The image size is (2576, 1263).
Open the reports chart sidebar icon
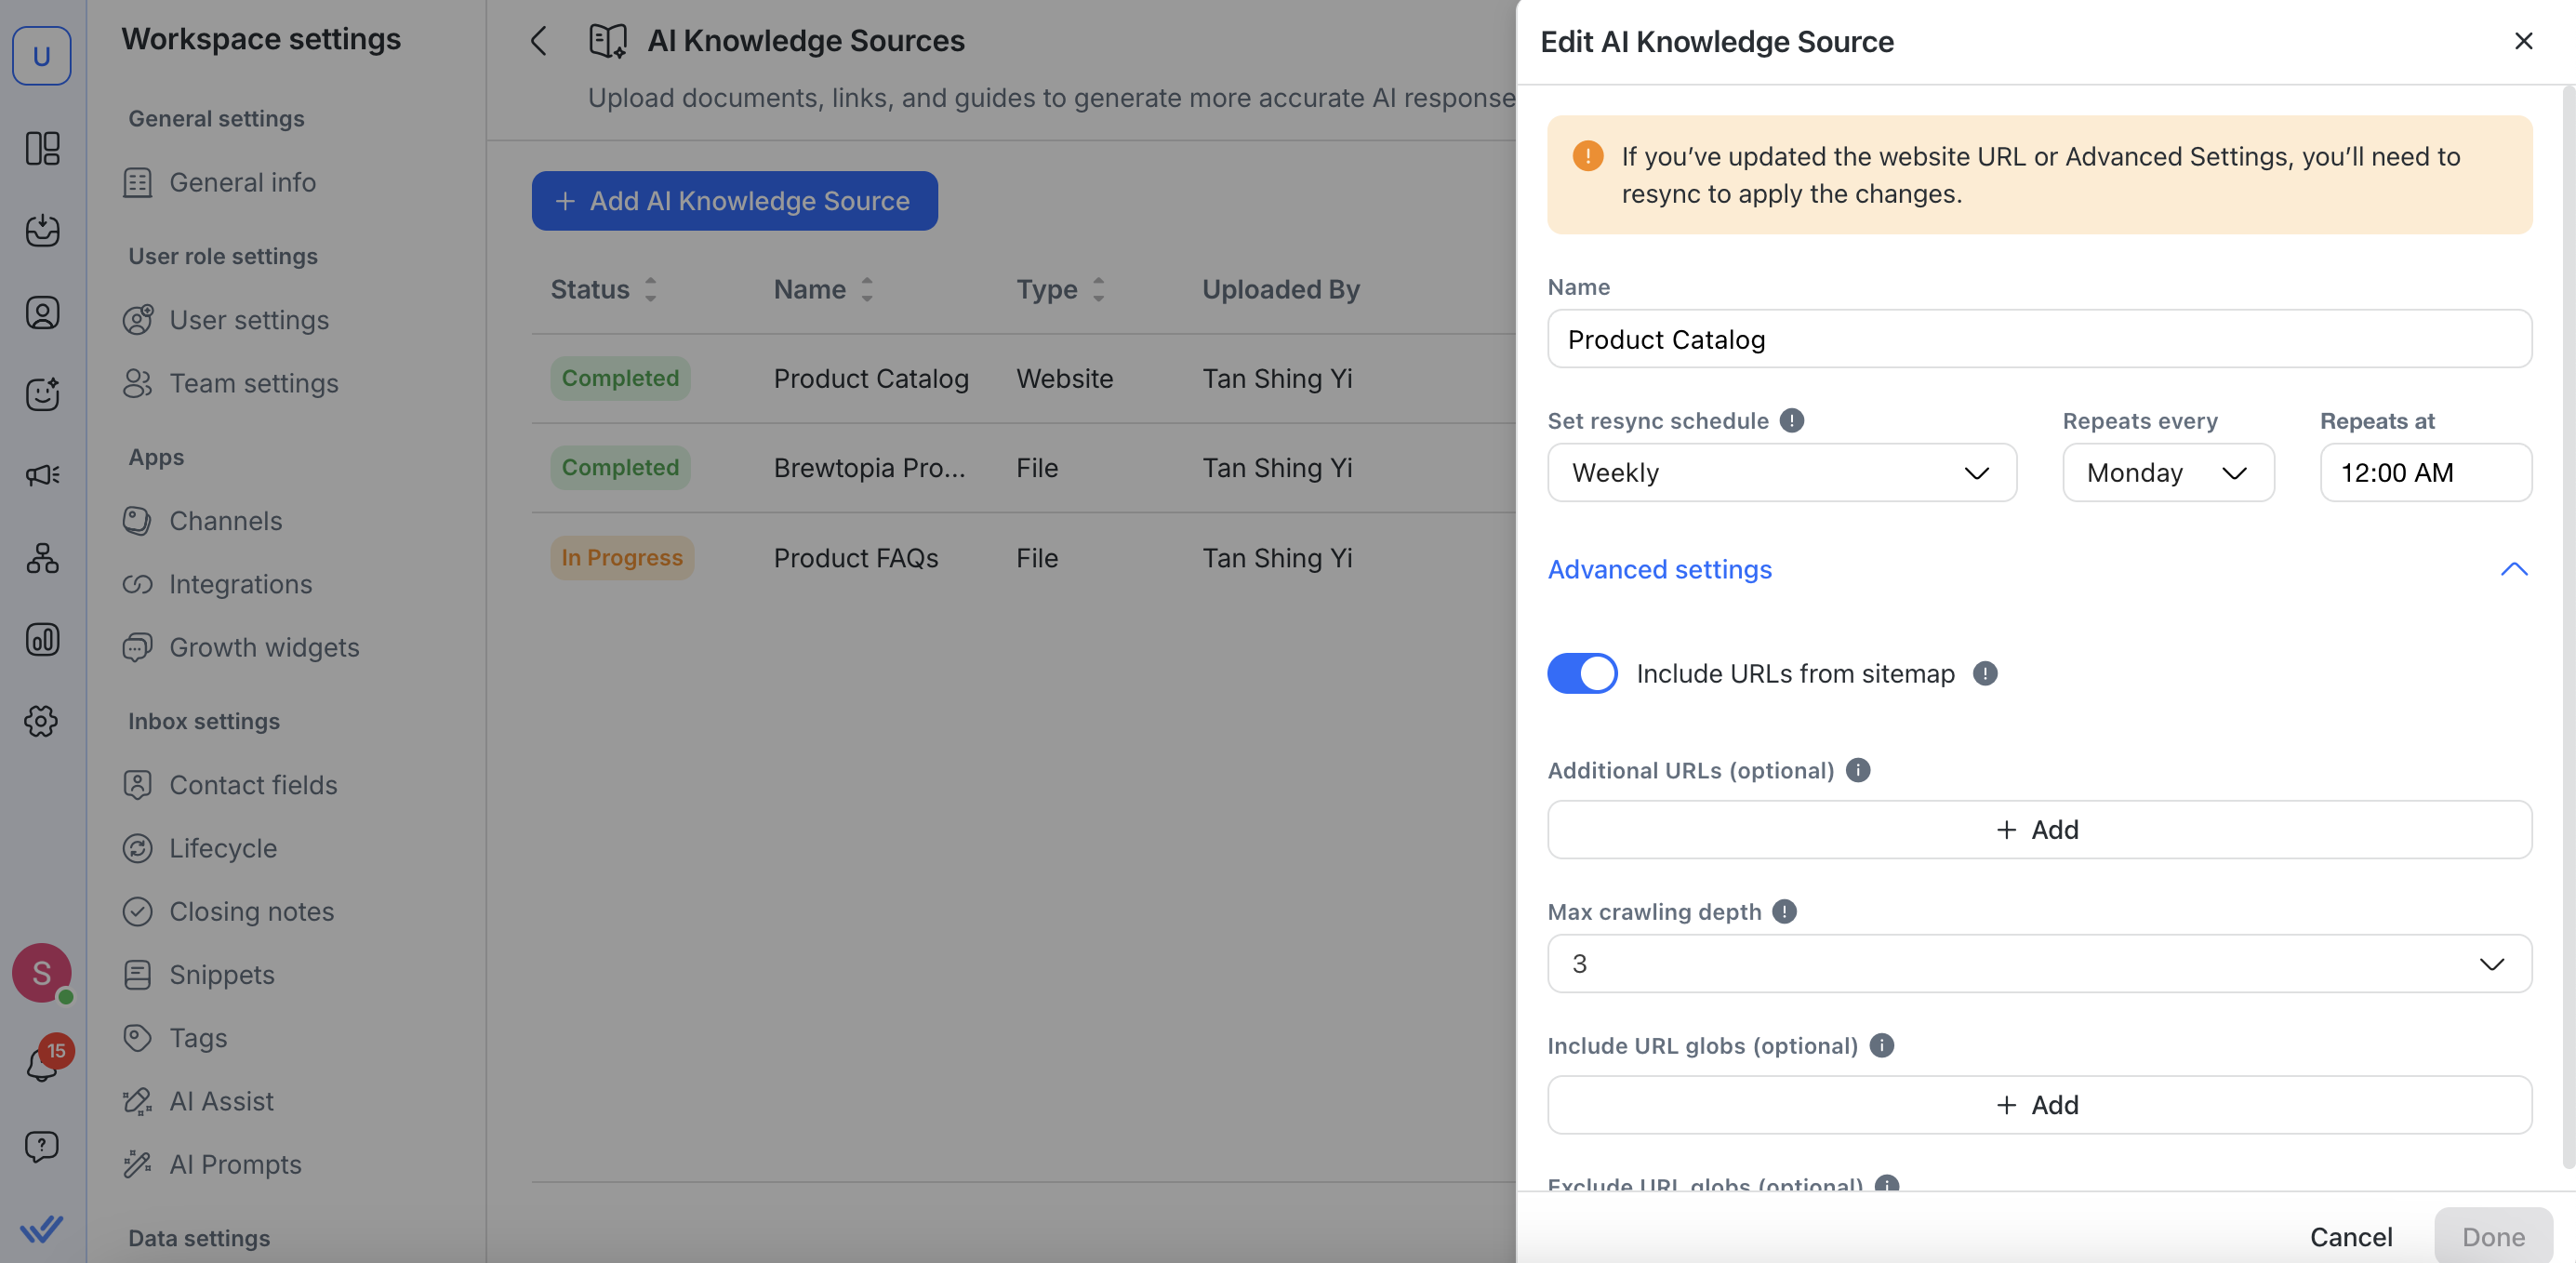(x=42, y=639)
